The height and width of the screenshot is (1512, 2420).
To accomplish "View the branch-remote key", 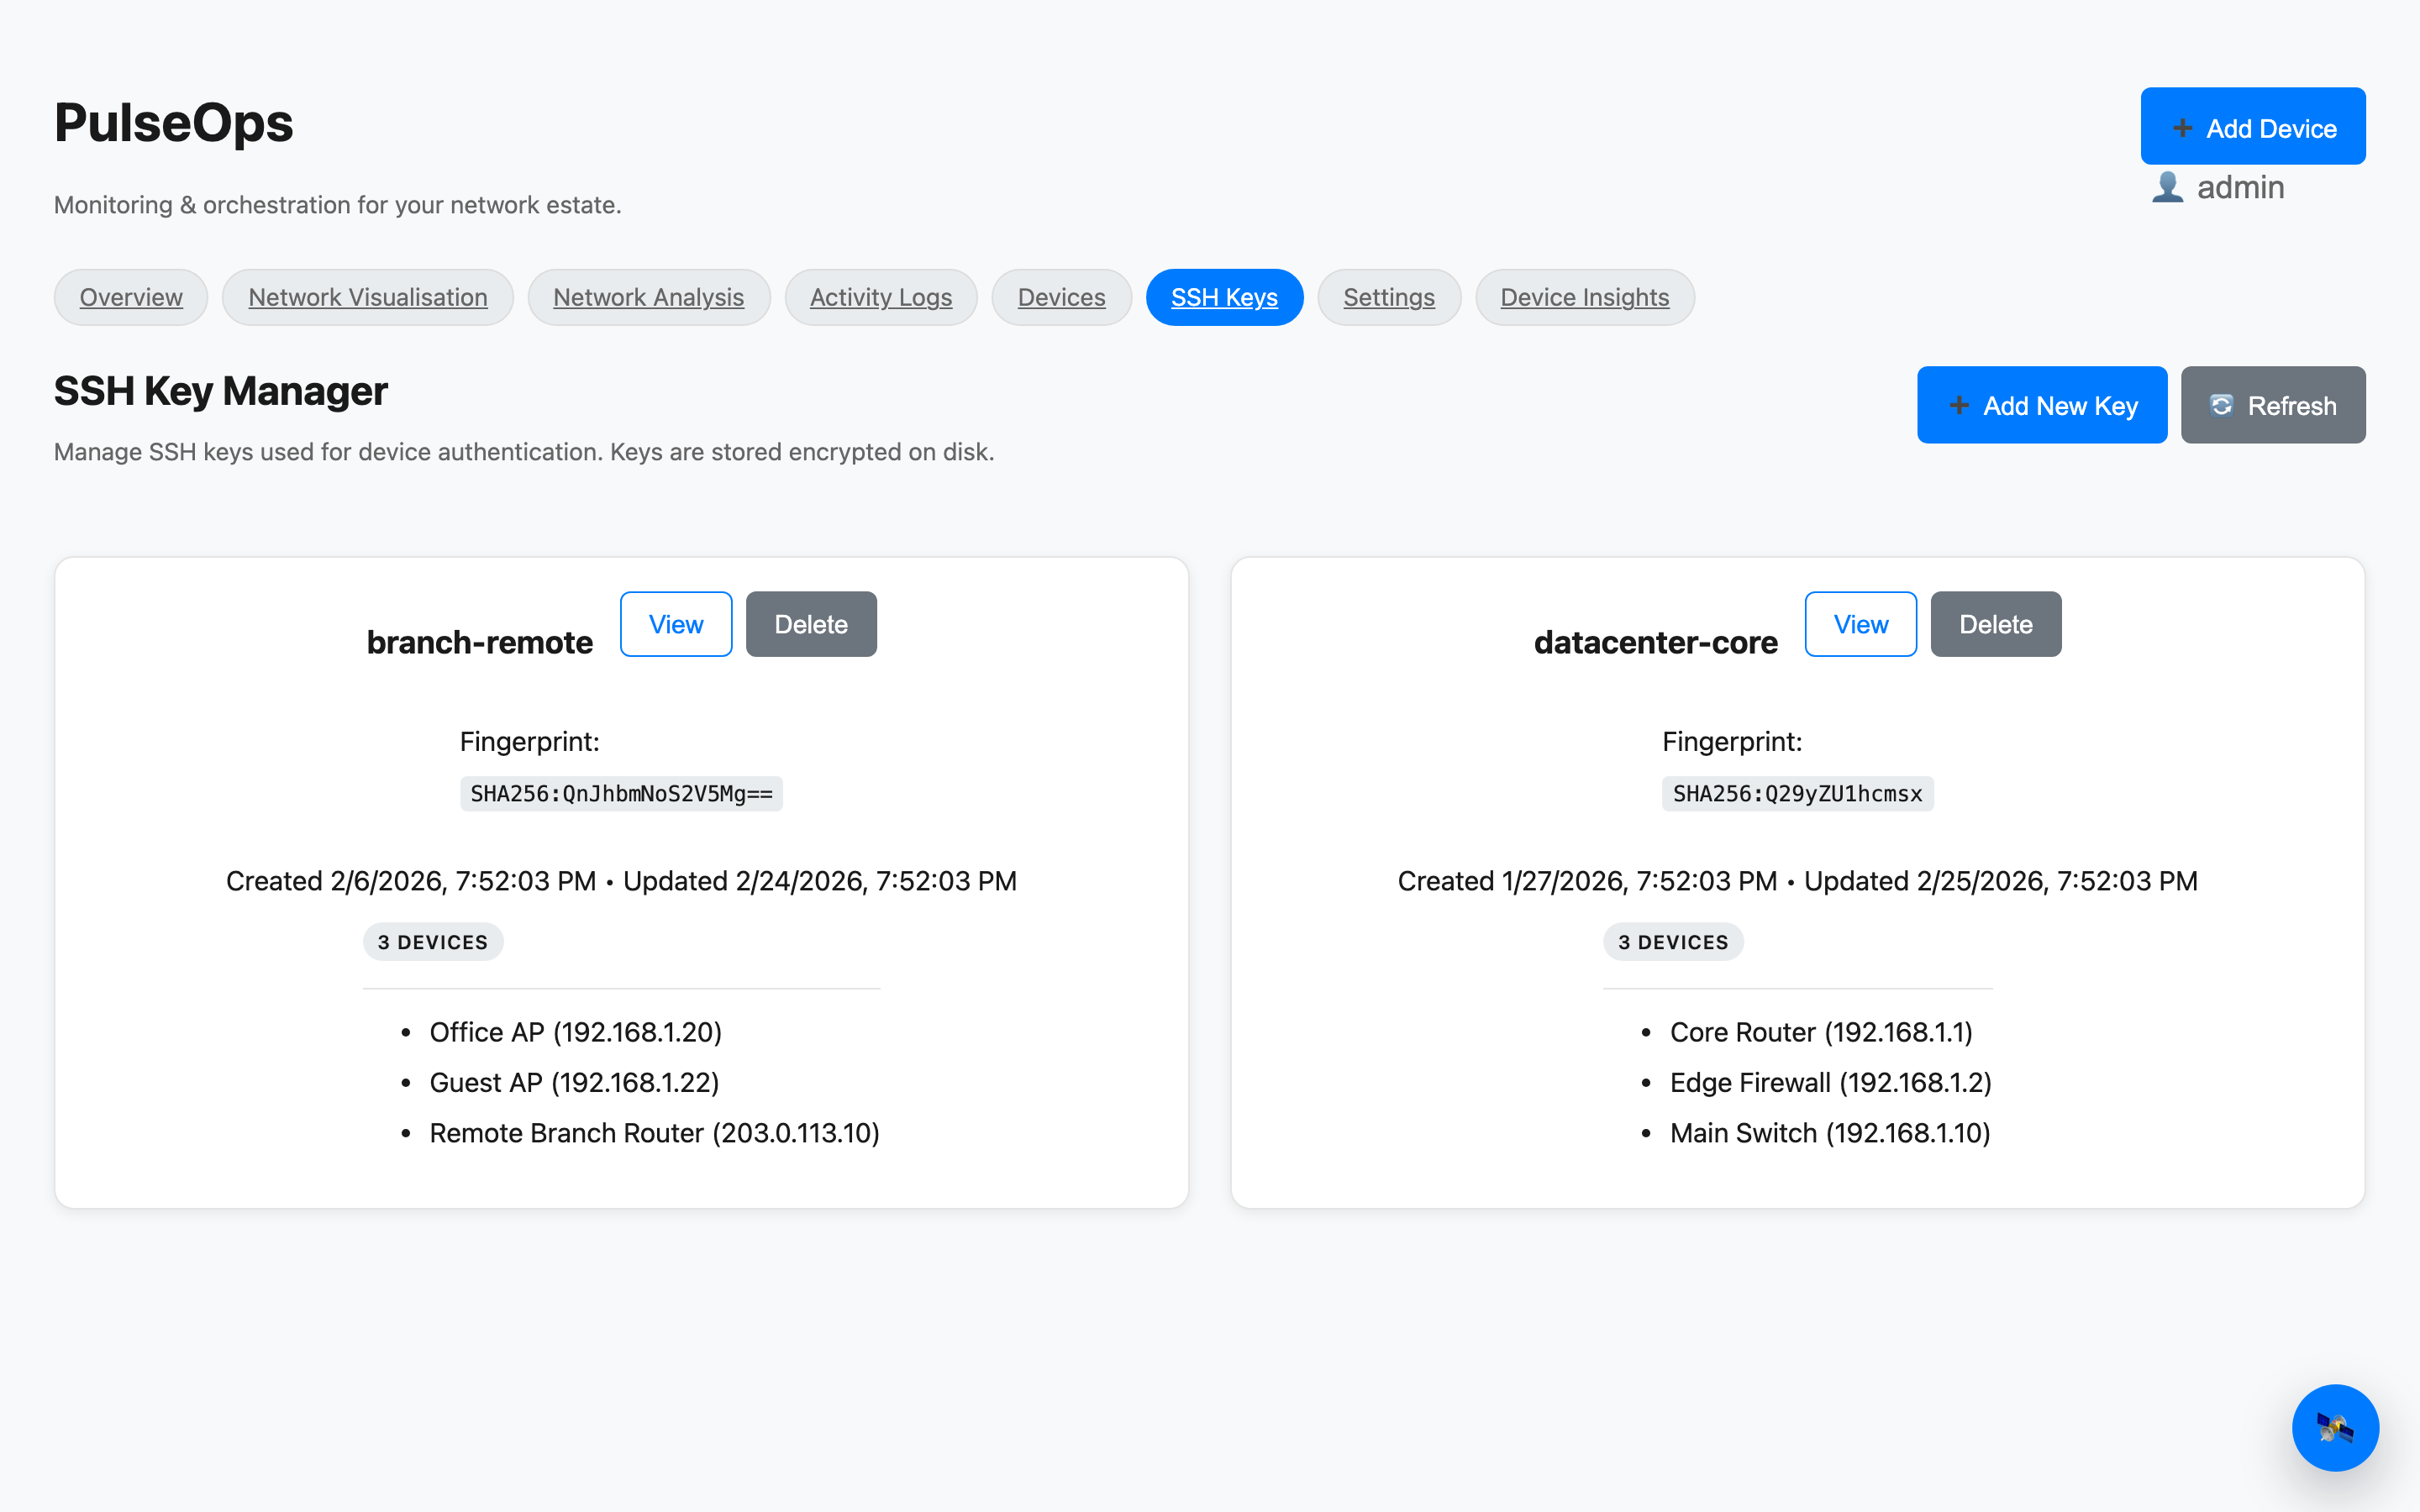I will tap(676, 624).
